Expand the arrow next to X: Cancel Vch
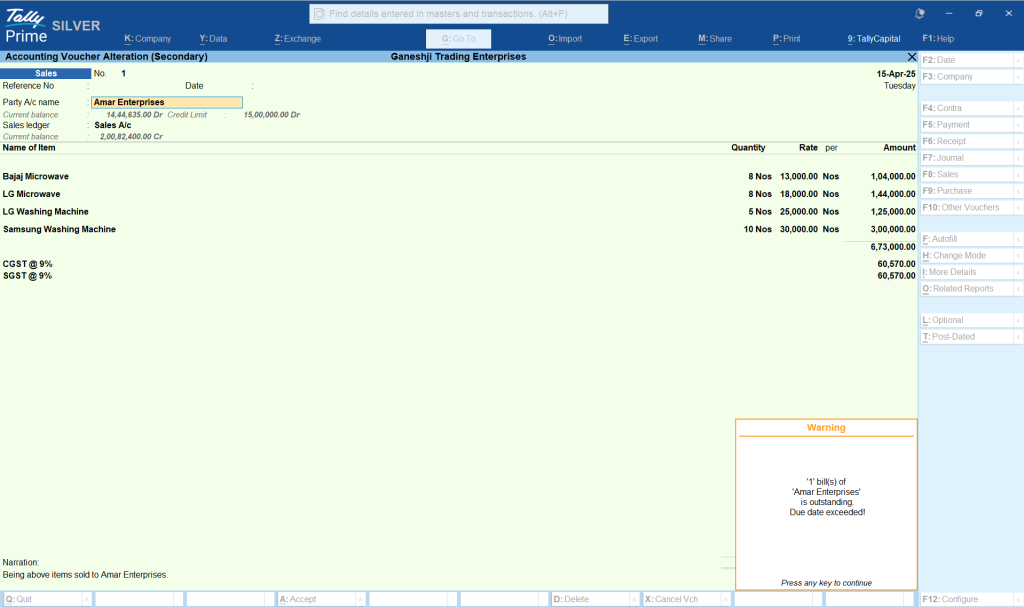 pyautogui.click(x=725, y=599)
